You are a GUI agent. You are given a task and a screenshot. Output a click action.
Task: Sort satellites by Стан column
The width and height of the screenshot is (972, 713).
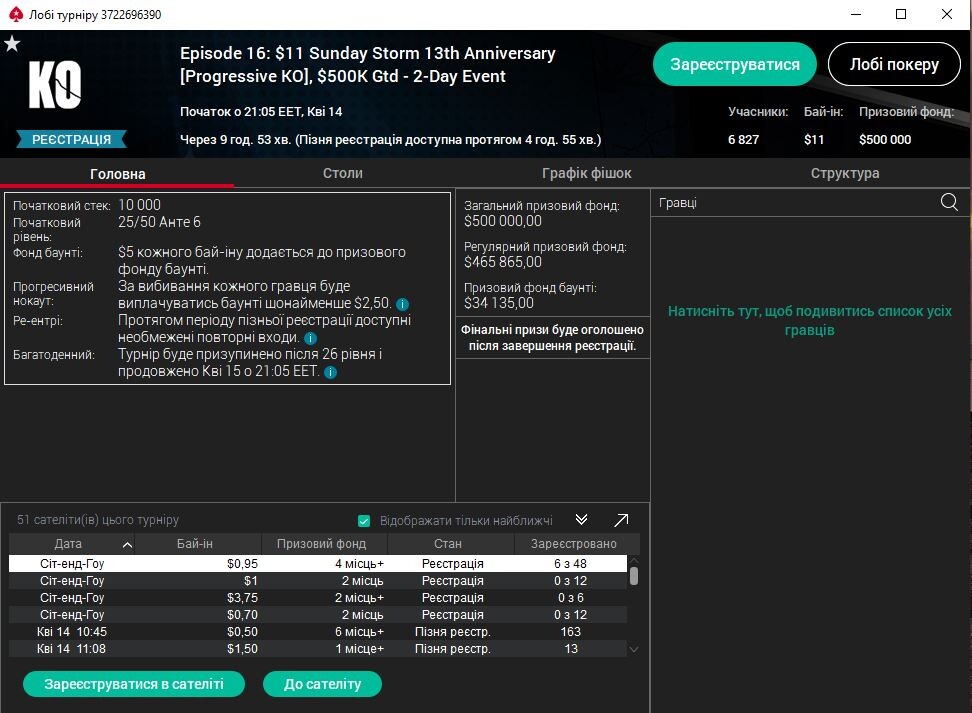451,544
